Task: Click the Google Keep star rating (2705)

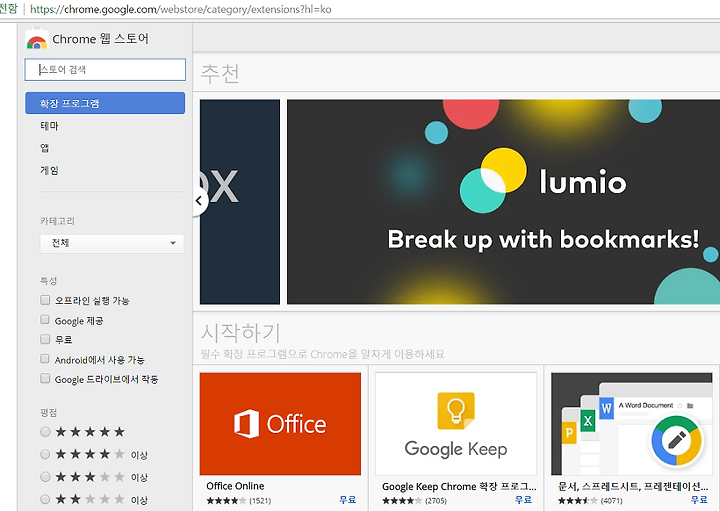Action: click(x=414, y=500)
